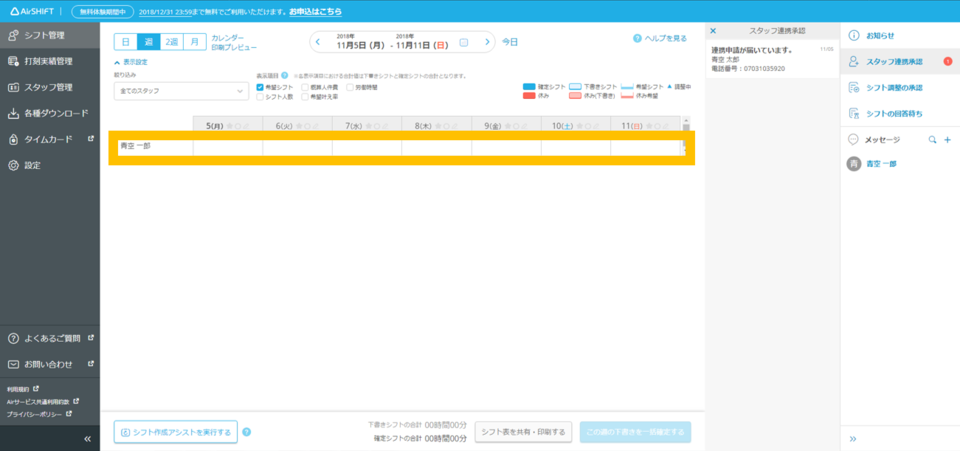Collapse the left sidebar with double chevron
Screen dimensions: 960x451
87,439
